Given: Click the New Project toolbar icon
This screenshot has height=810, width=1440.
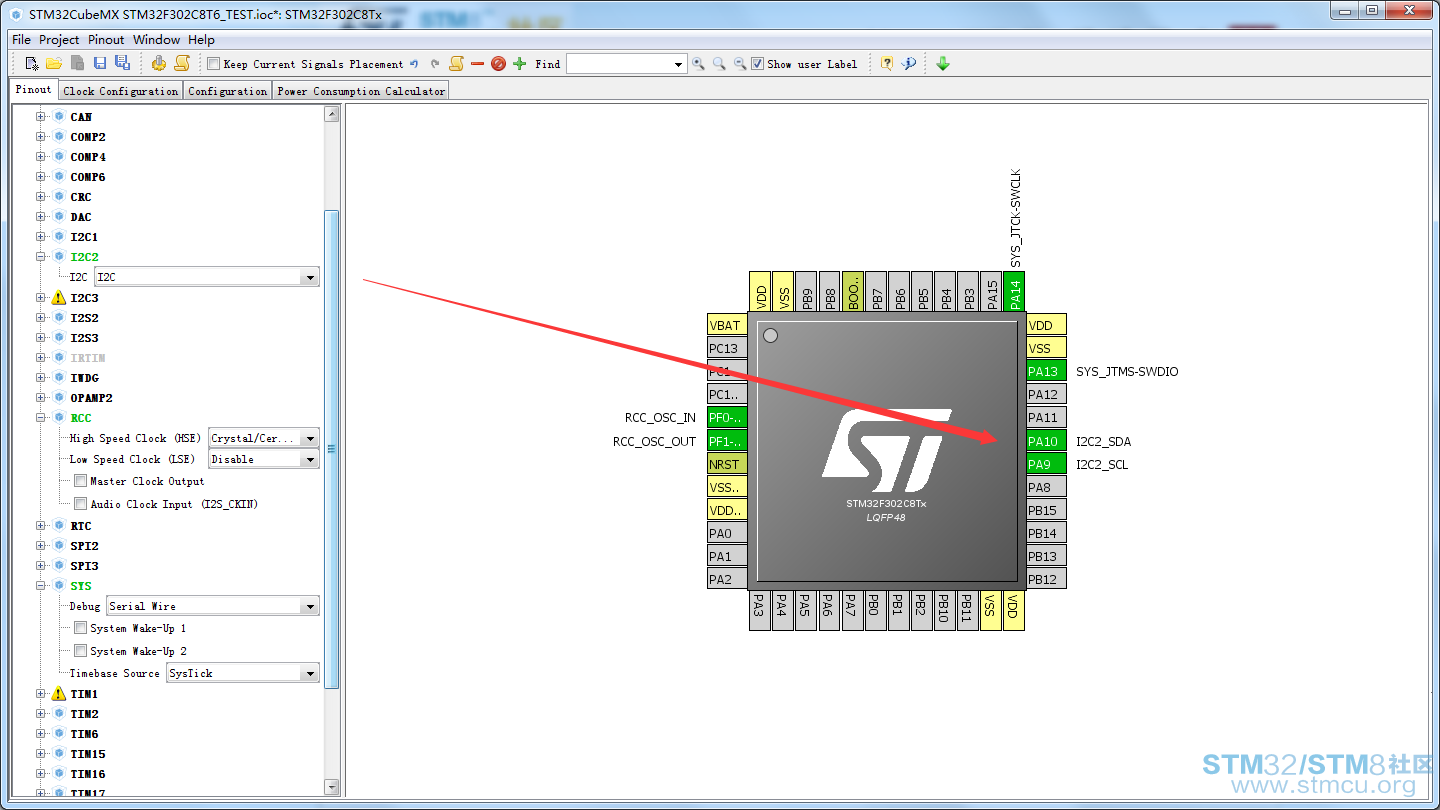Looking at the screenshot, I should pos(32,64).
